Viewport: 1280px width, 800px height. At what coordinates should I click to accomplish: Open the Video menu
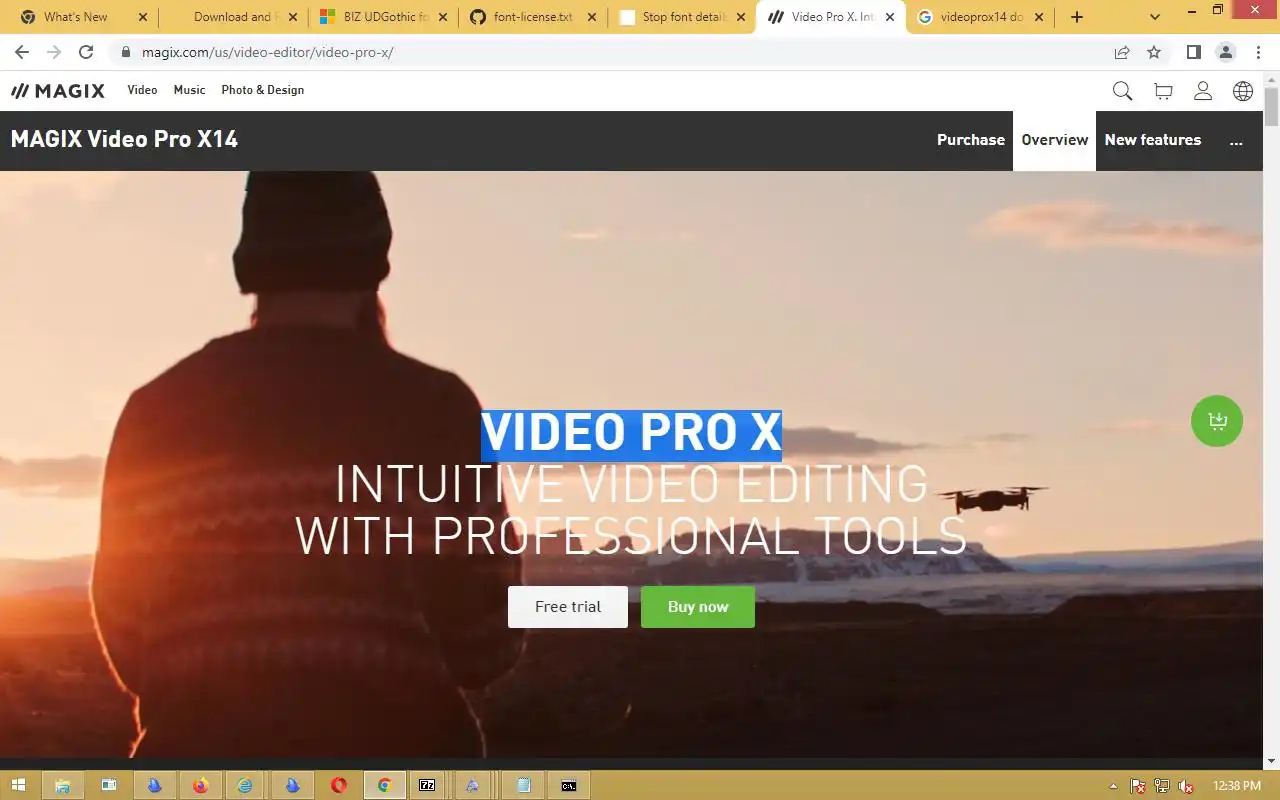click(x=142, y=90)
